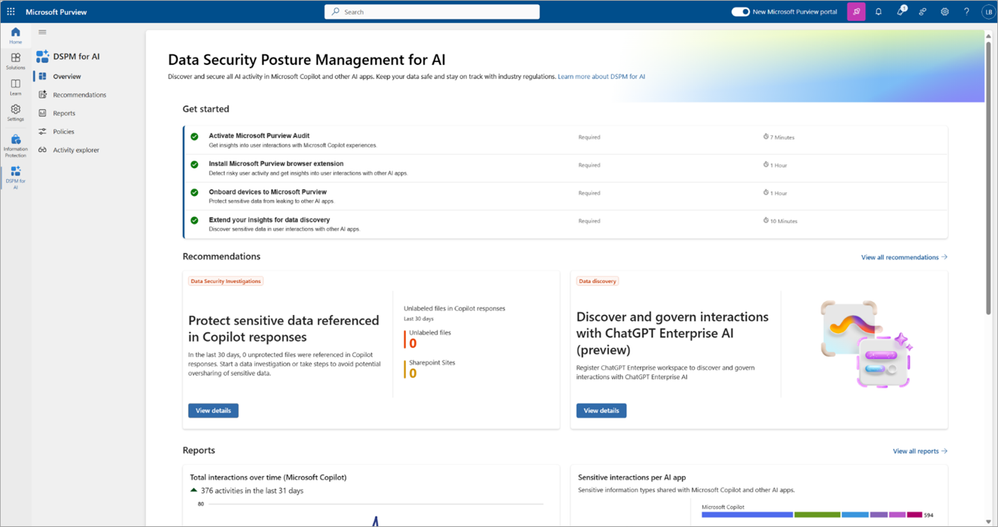Screen dimensions: 998x527
Task: Open Activate Microsoft Purview Audit step
Action: point(566,140)
